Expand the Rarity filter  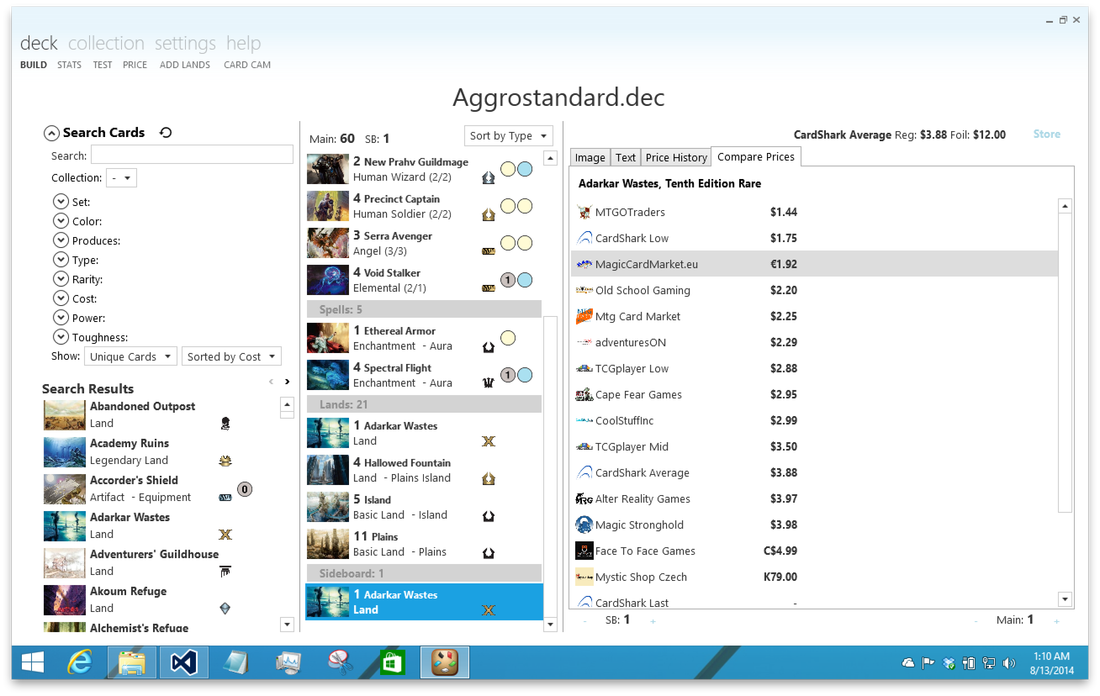[60, 279]
